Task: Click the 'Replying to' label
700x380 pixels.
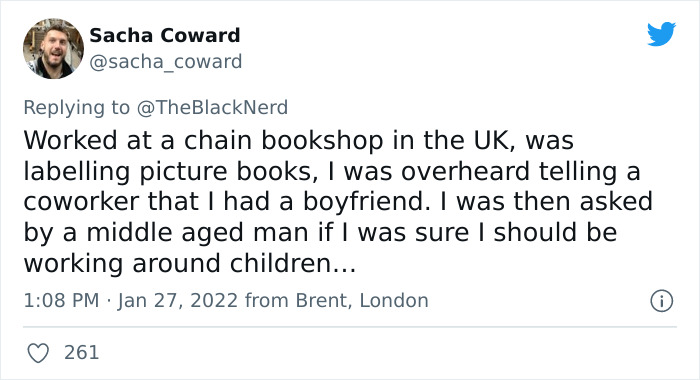Action: pyautogui.click(x=76, y=108)
